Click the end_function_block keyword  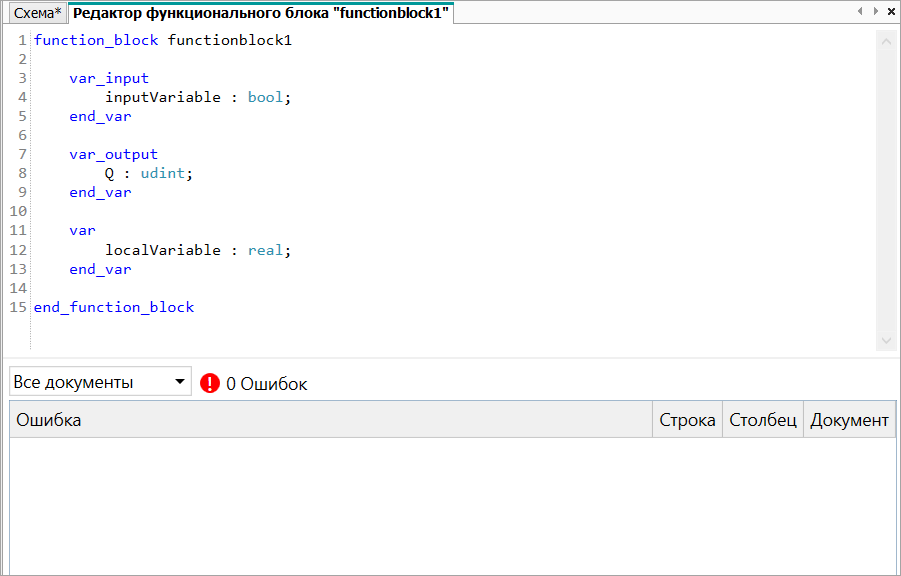(114, 308)
